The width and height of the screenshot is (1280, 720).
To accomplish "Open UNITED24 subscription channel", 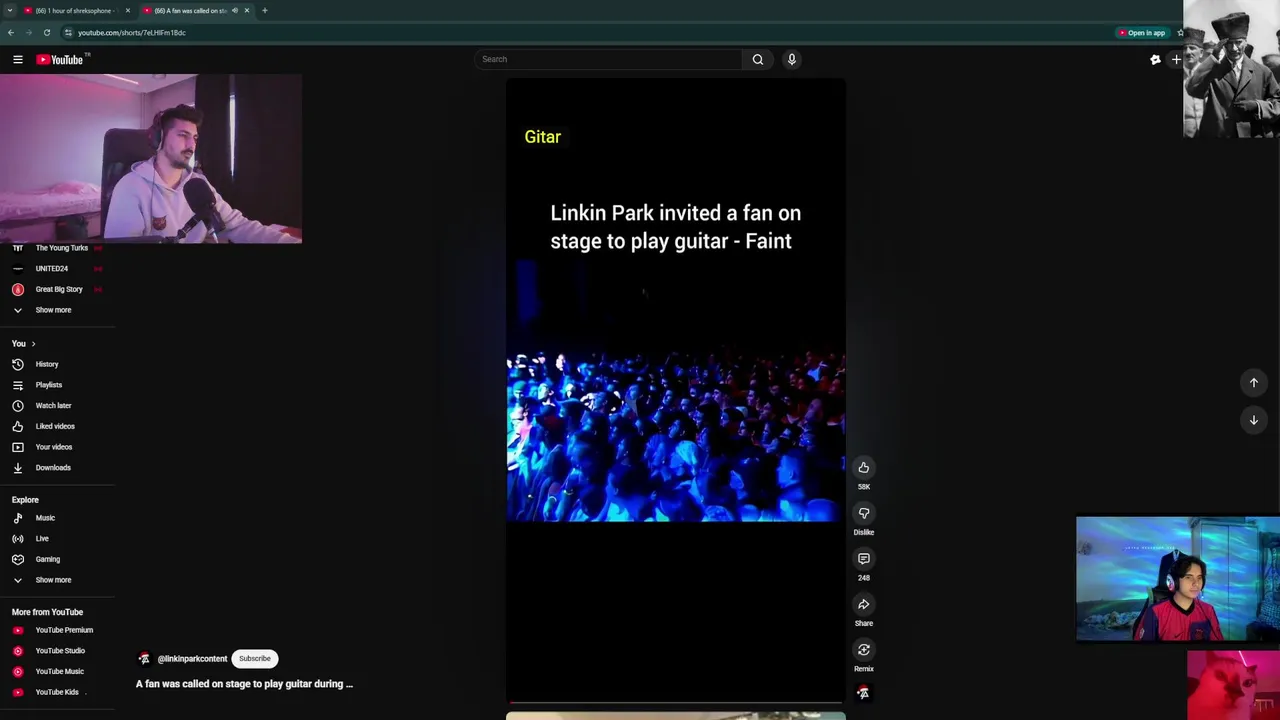I will (x=57, y=269).
